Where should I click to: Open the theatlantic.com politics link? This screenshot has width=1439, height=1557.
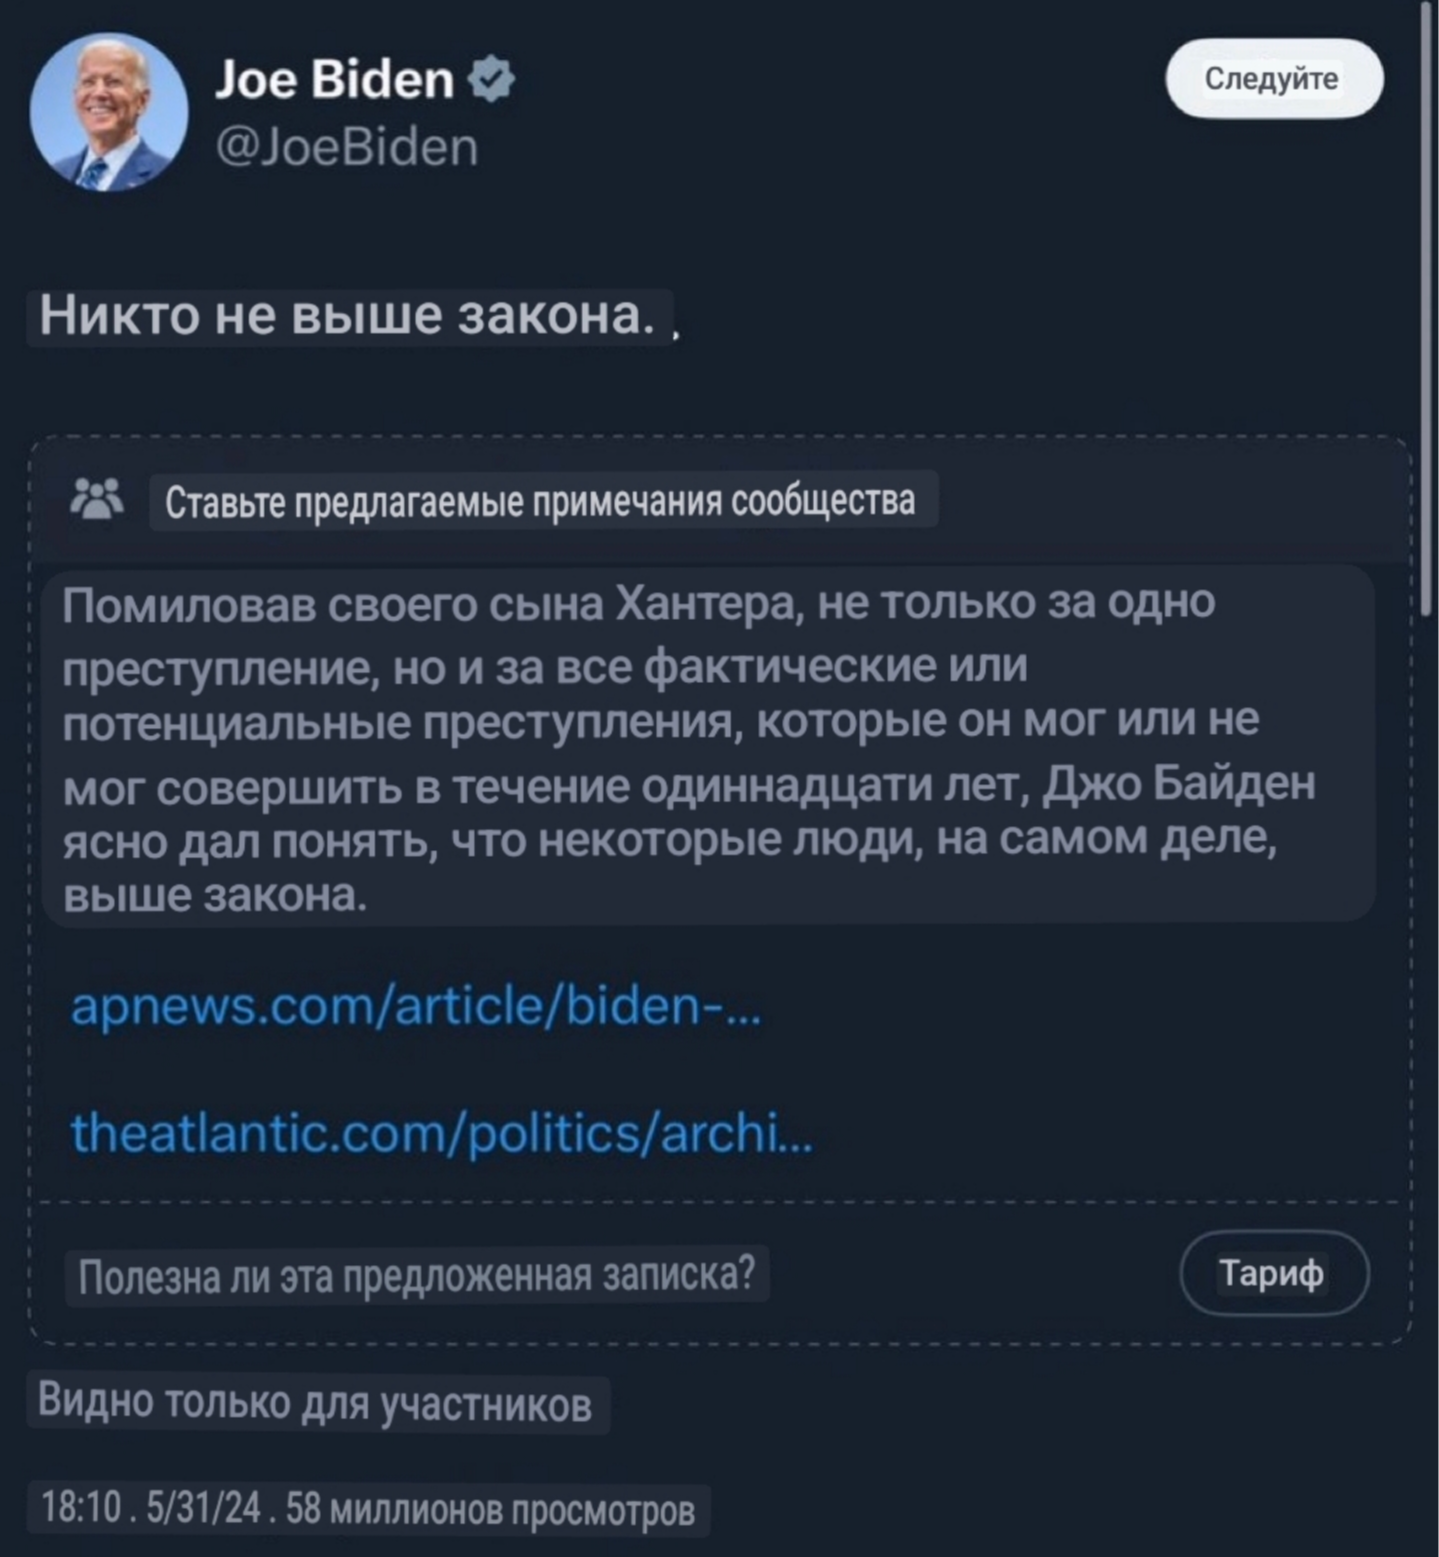pyautogui.click(x=441, y=1133)
